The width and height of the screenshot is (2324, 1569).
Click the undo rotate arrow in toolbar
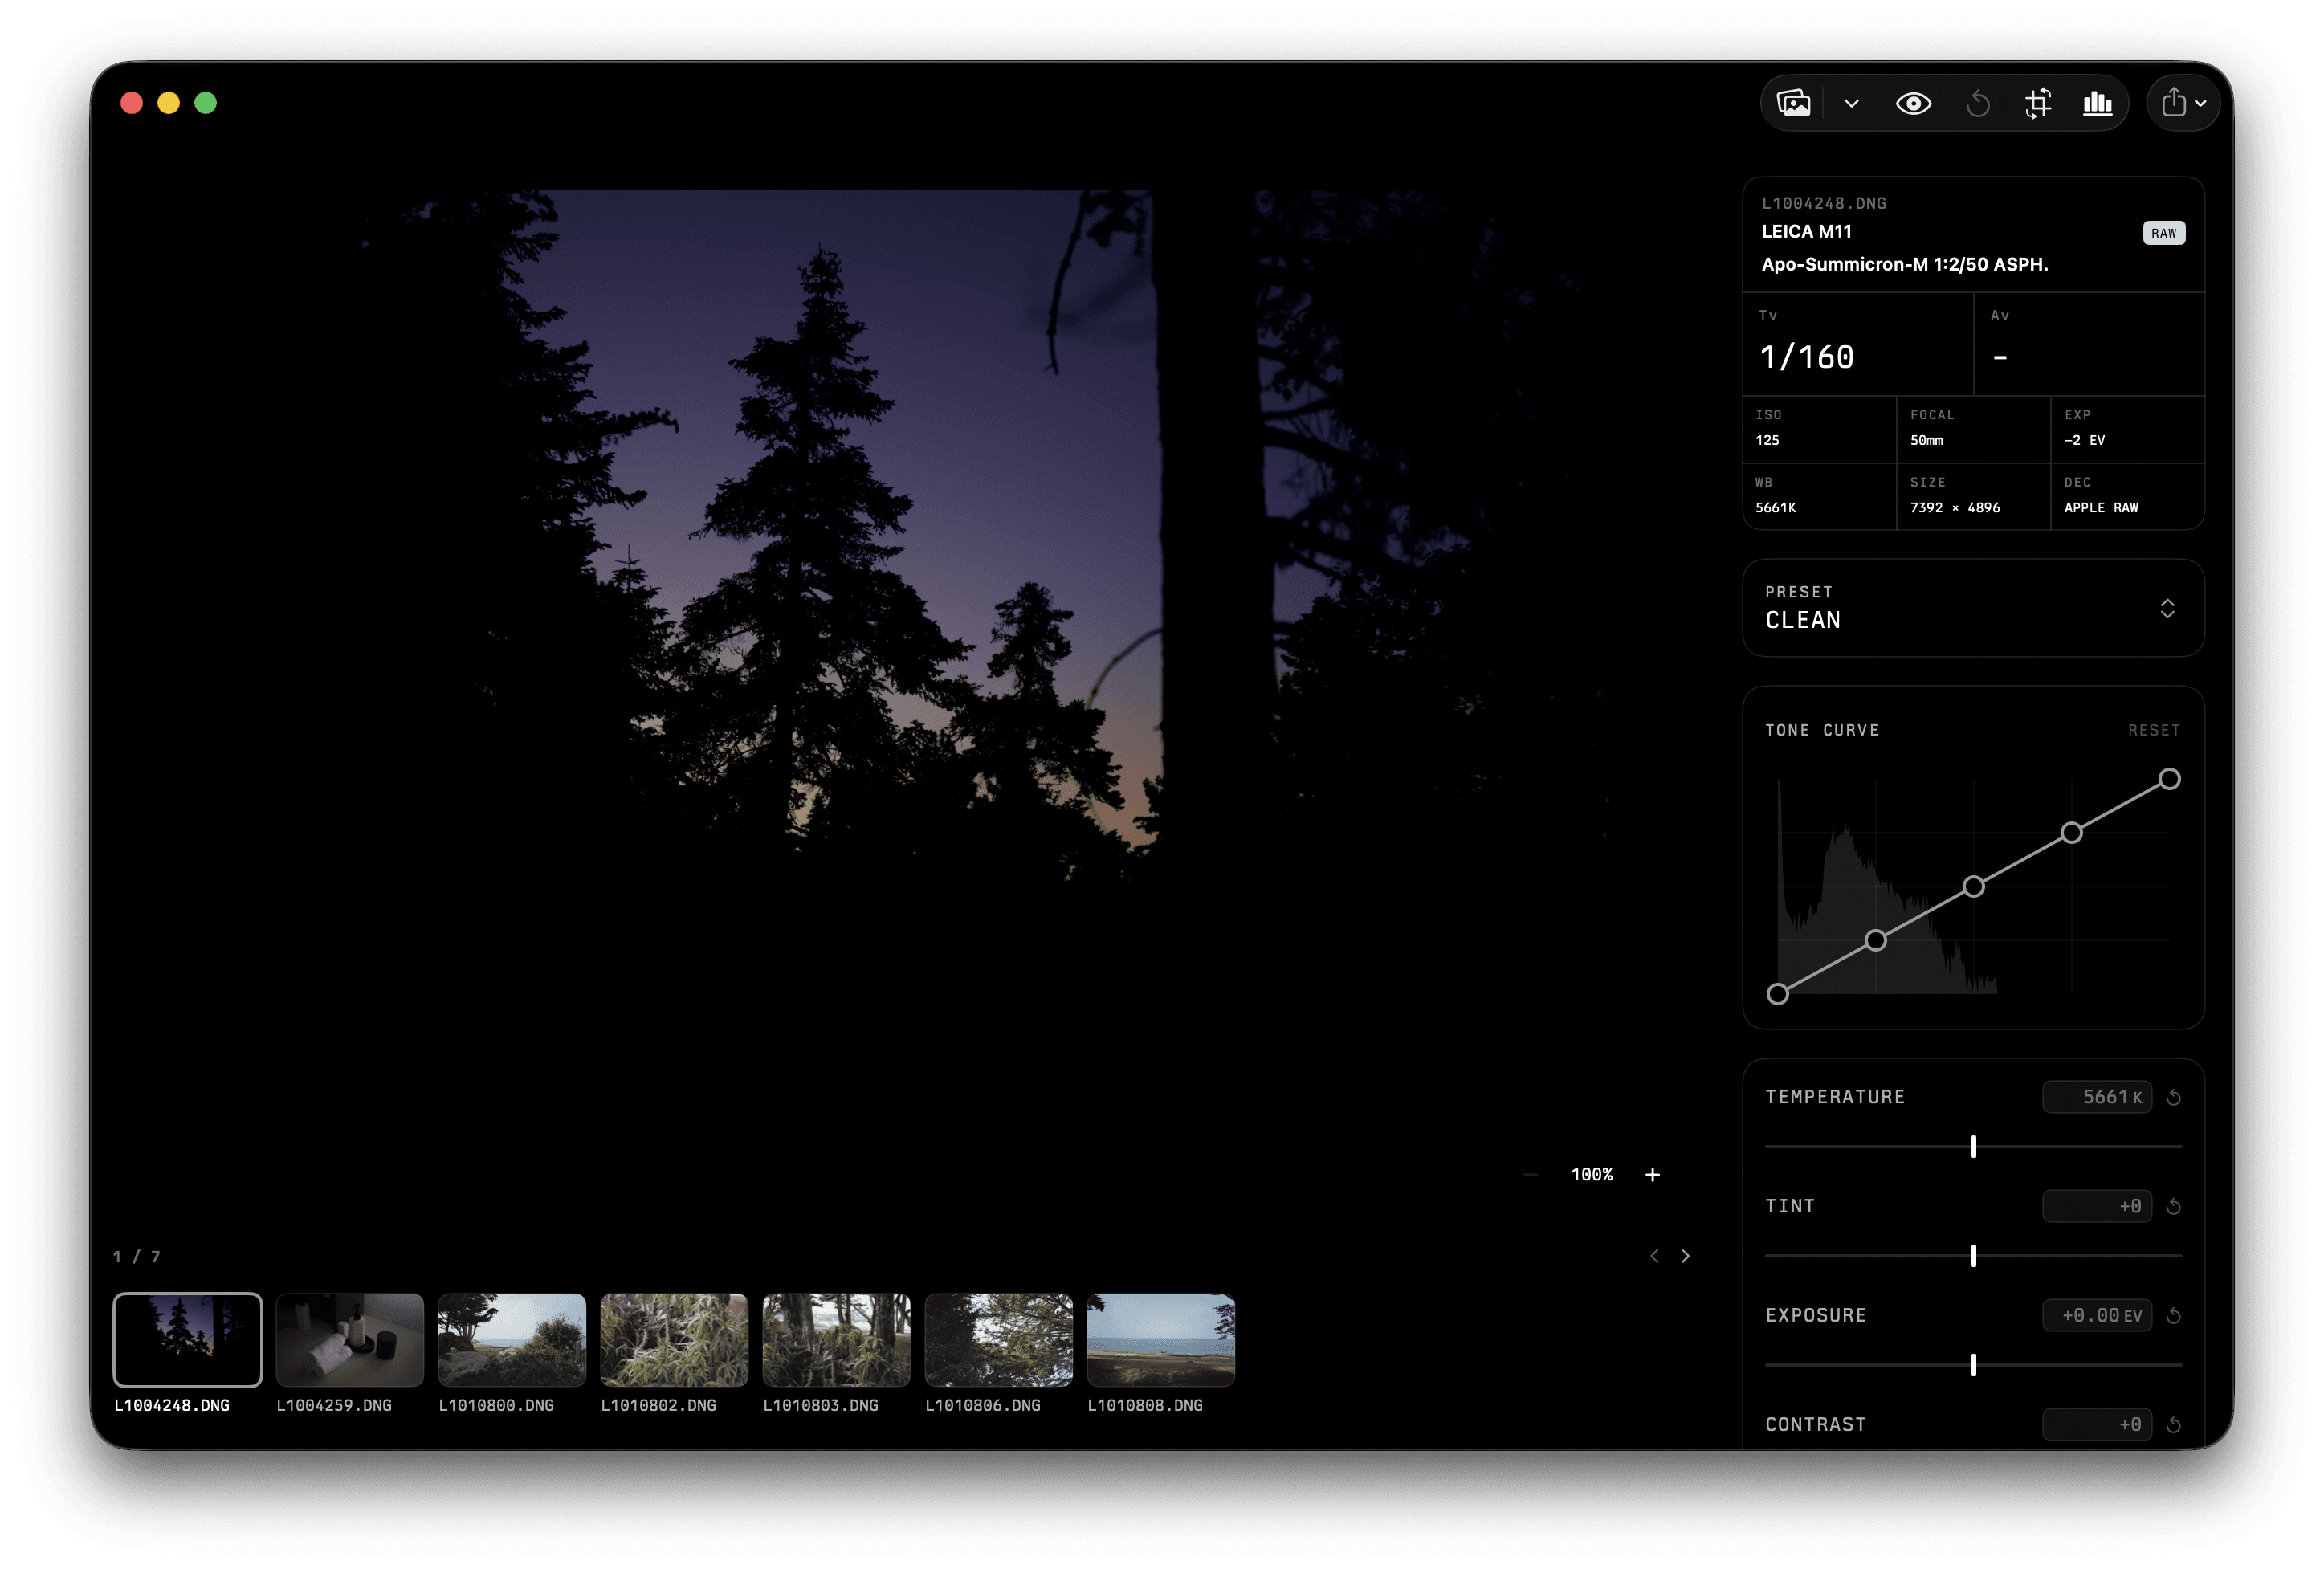click(x=1977, y=103)
